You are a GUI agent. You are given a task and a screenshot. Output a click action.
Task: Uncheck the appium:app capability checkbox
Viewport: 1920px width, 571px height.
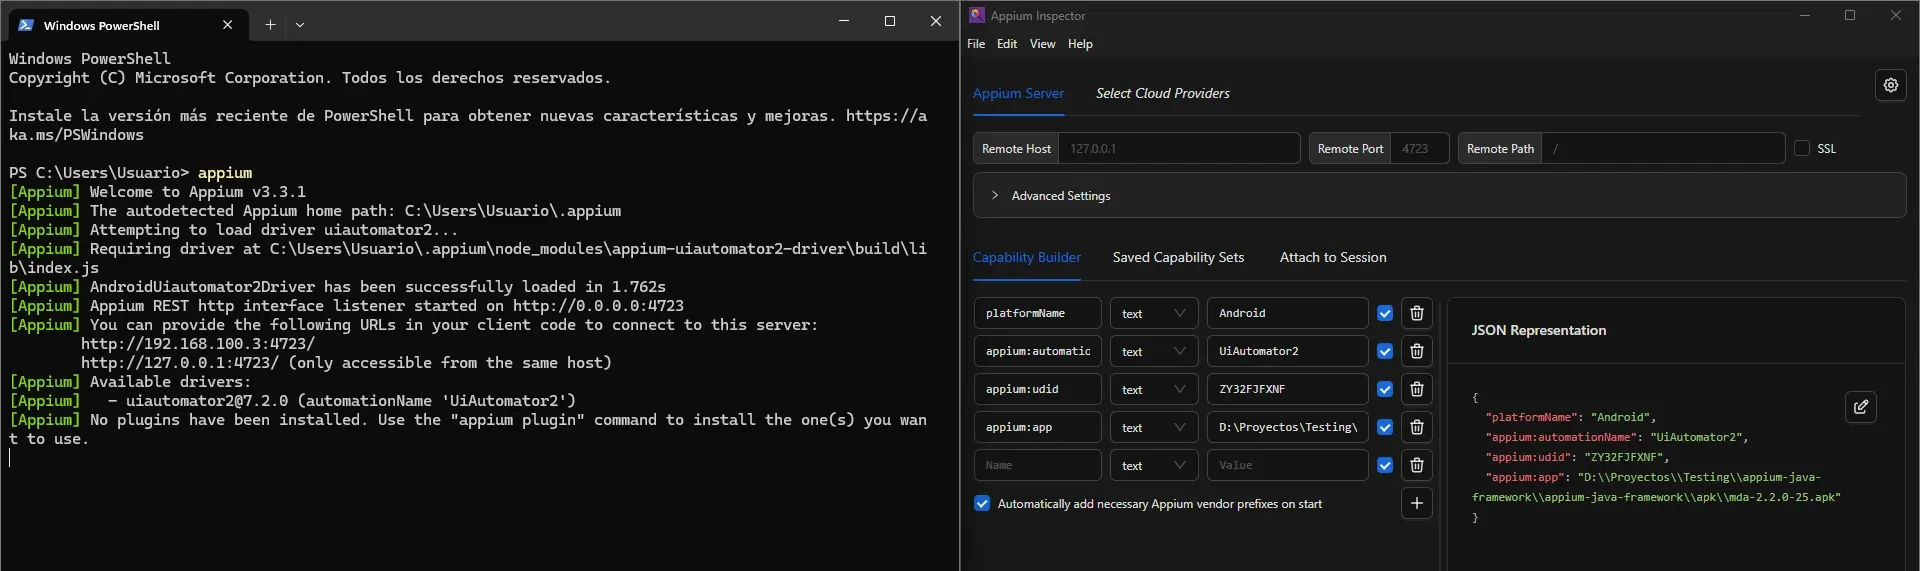tap(1385, 427)
